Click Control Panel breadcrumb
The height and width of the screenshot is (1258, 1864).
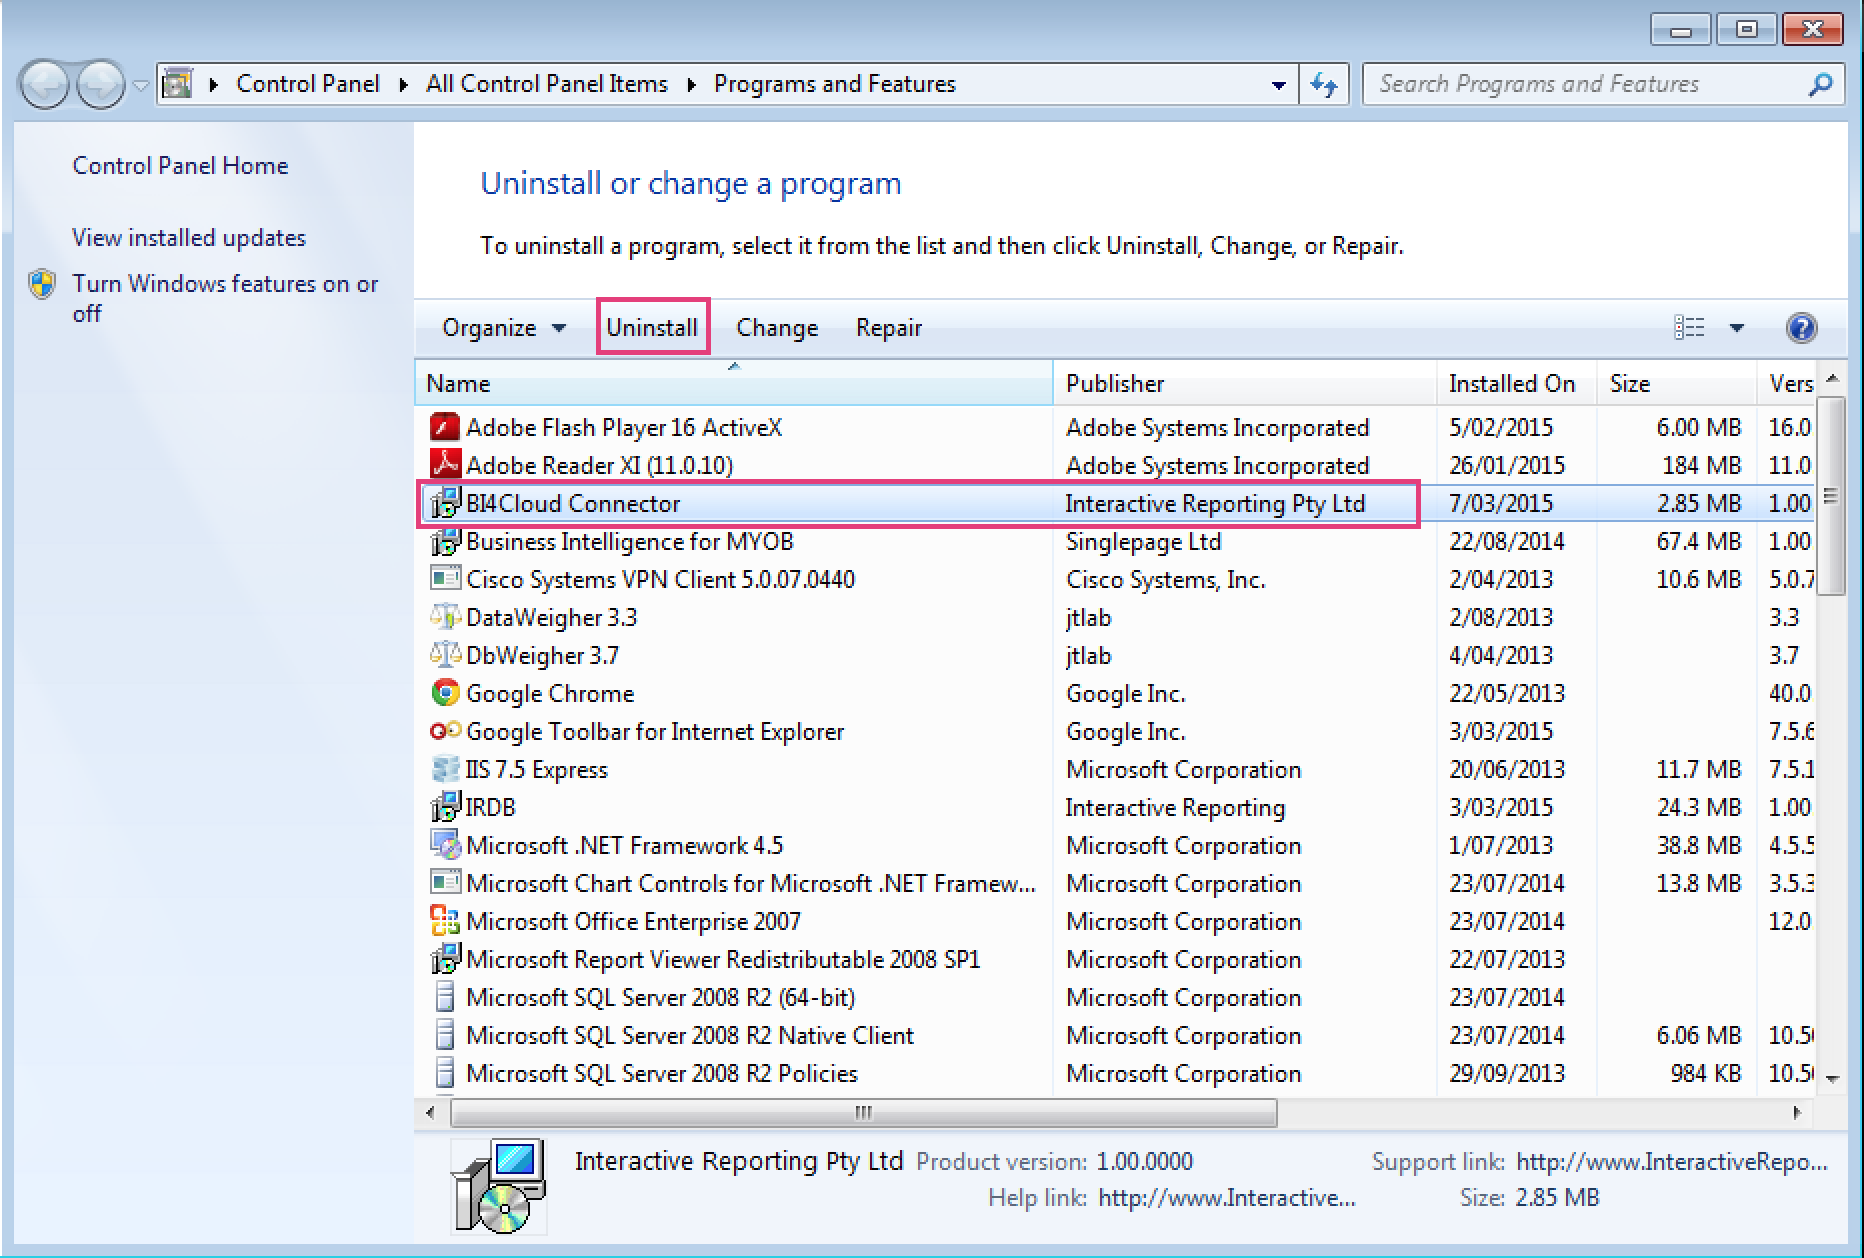[308, 84]
